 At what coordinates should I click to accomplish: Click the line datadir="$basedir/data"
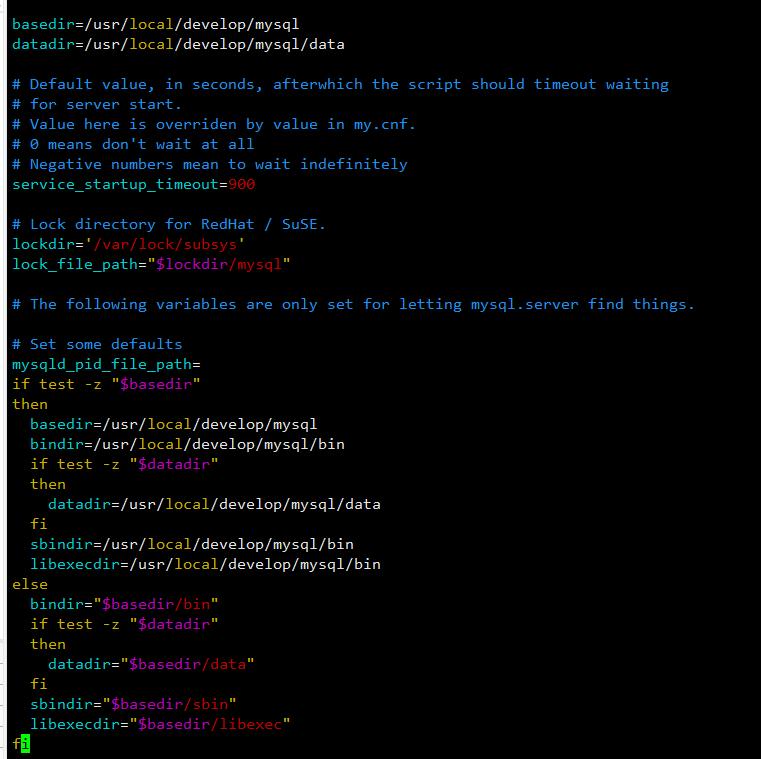[151, 664]
